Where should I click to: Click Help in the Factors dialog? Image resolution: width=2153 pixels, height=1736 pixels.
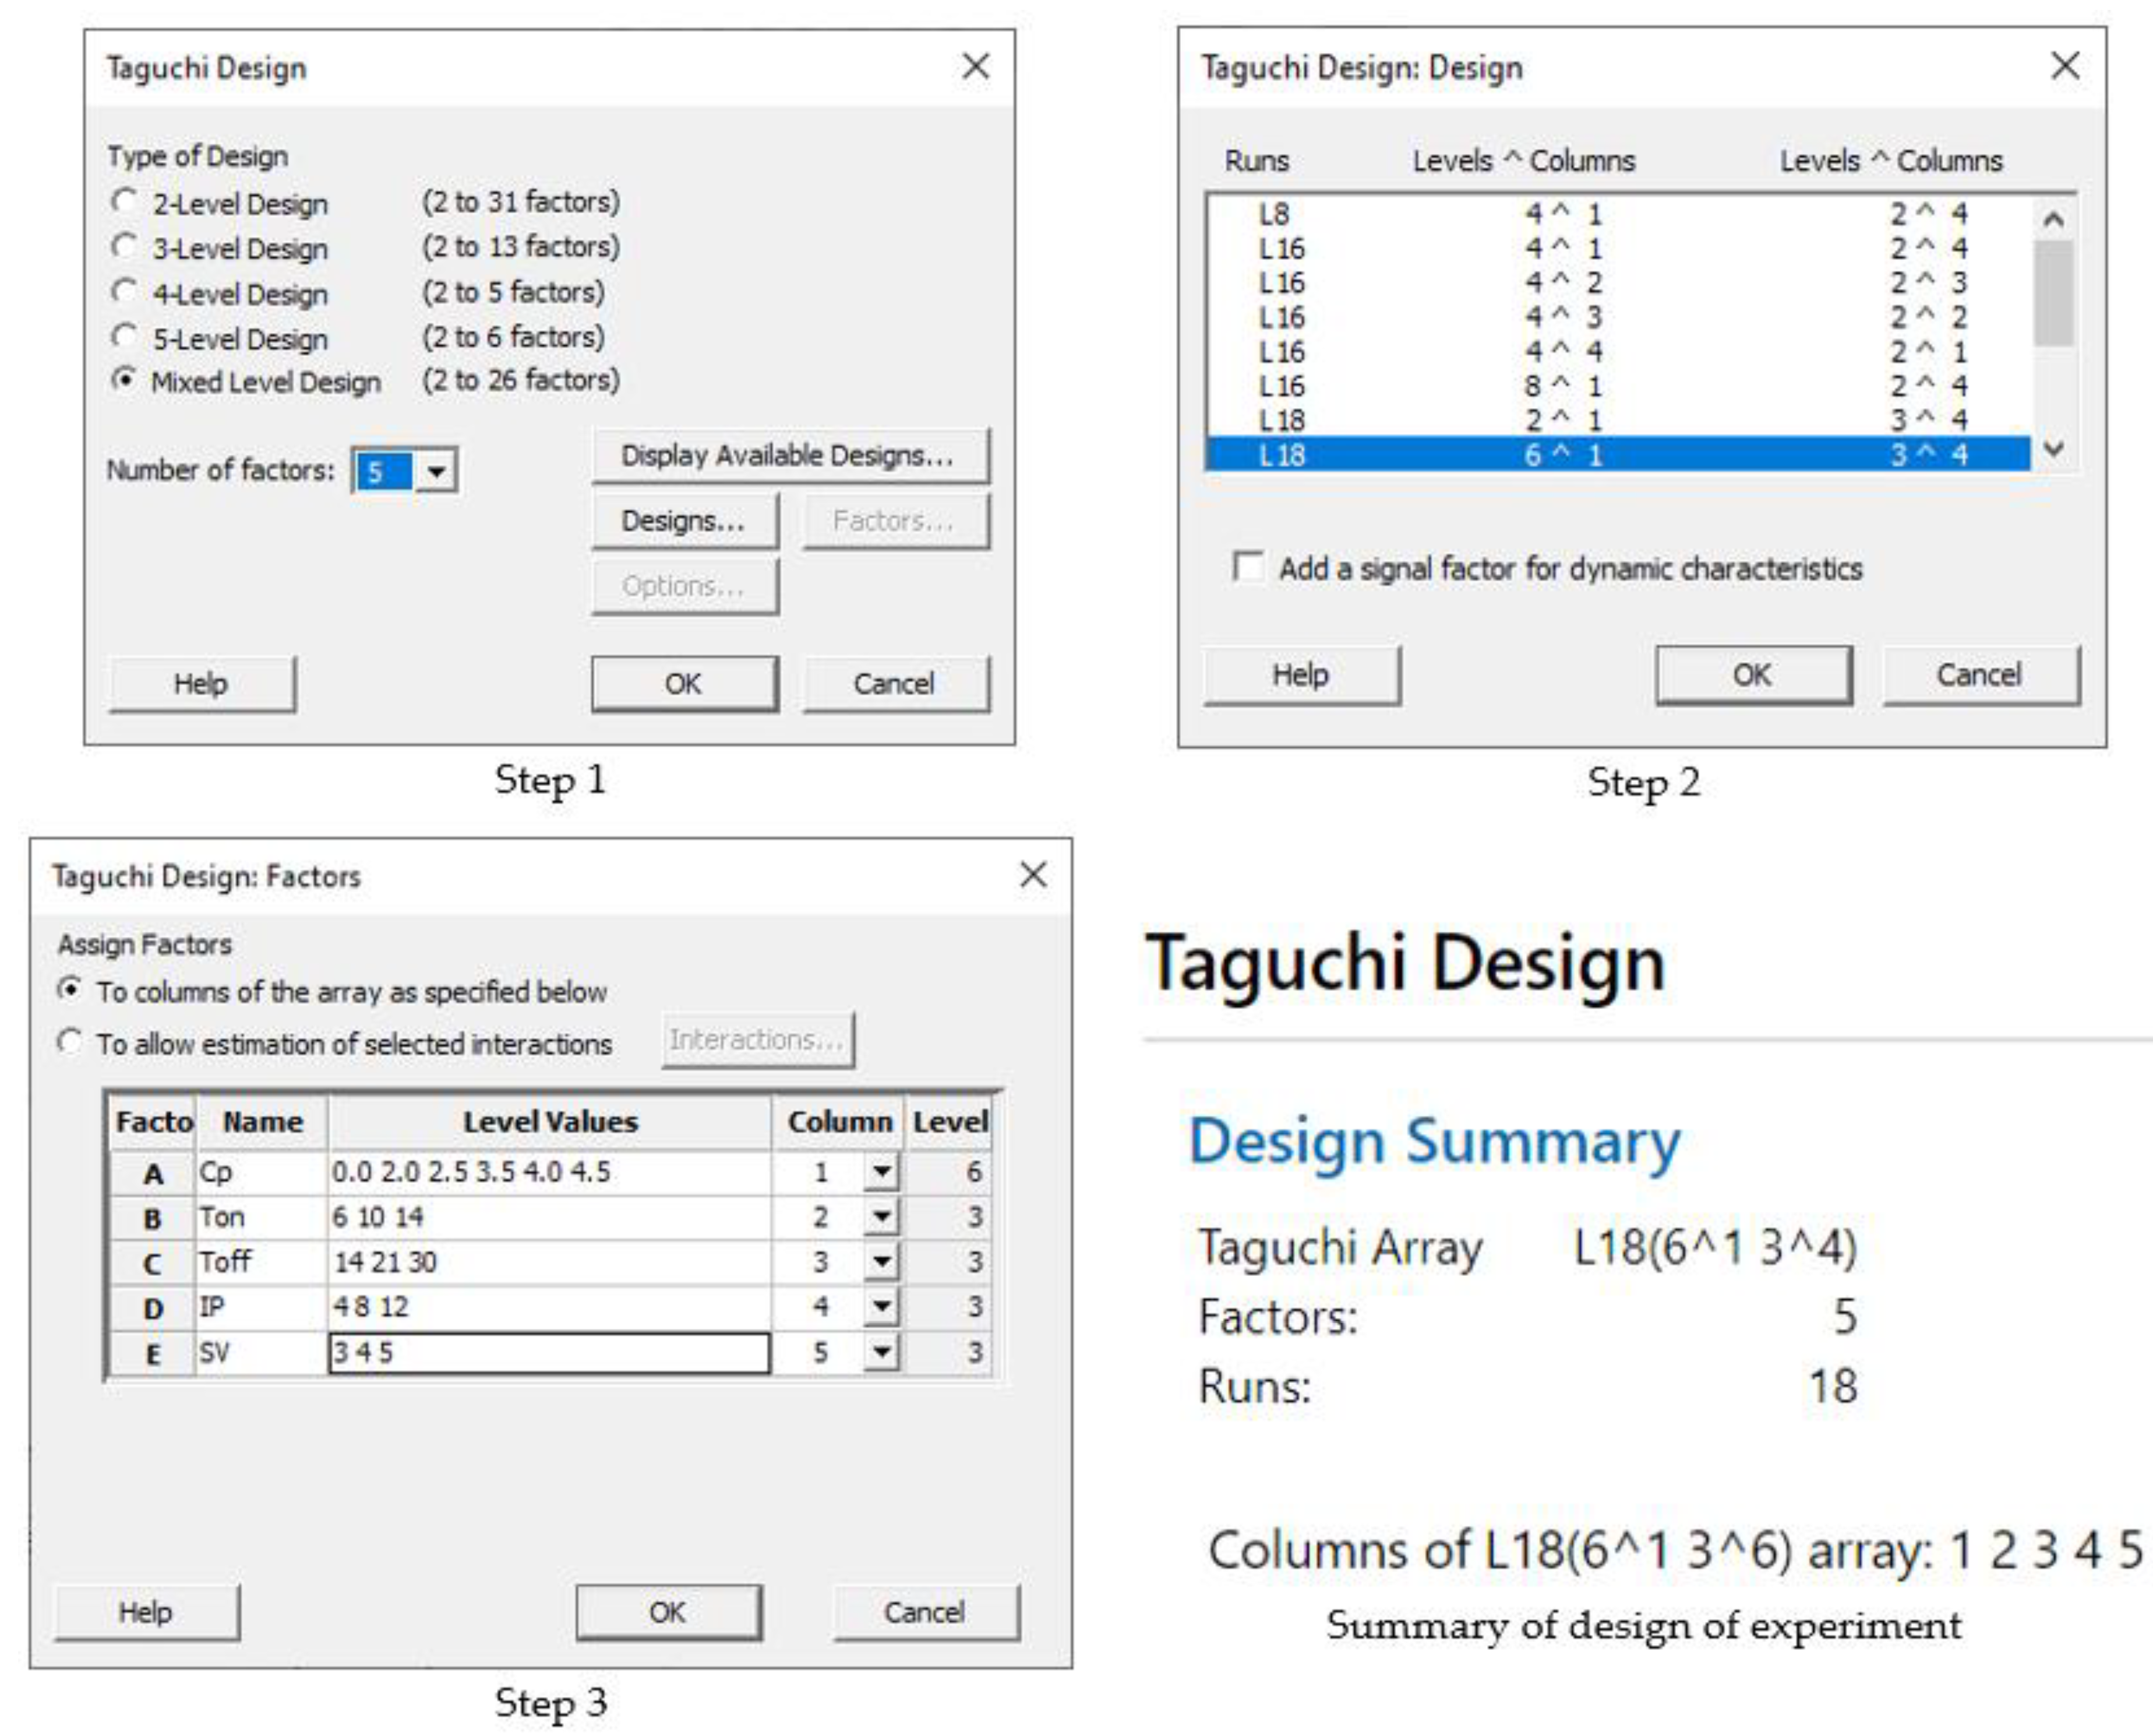[146, 1611]
